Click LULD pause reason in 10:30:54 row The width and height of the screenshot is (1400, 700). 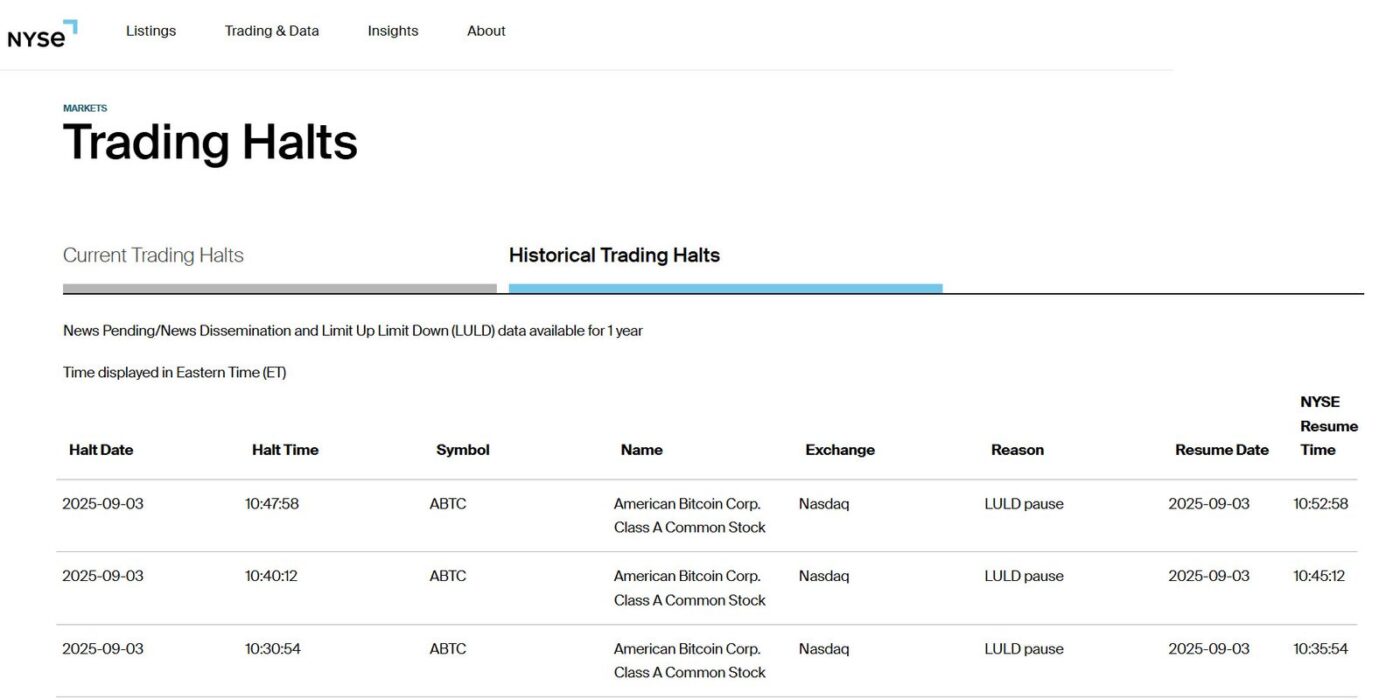pyautogui.click(x=1024, y=649)
